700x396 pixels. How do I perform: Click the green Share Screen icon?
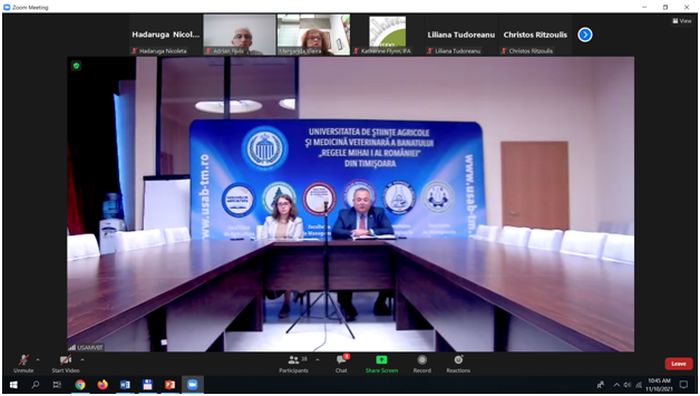coord(381,360)
